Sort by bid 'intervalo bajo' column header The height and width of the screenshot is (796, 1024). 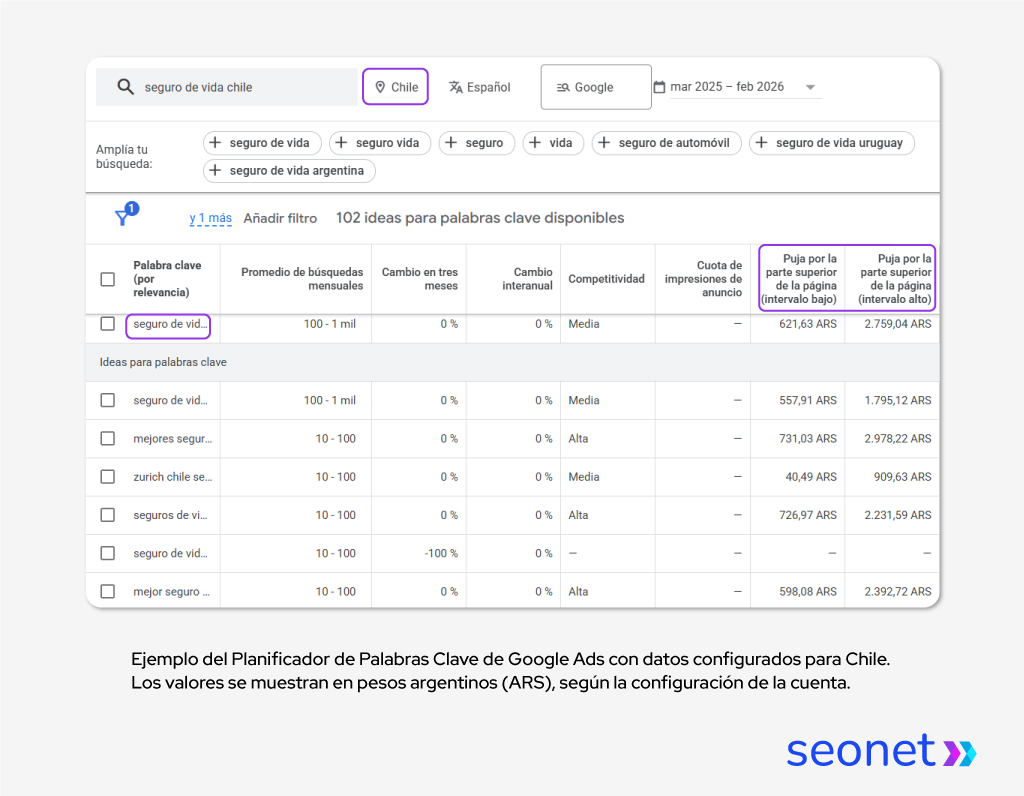coord(801,279)
